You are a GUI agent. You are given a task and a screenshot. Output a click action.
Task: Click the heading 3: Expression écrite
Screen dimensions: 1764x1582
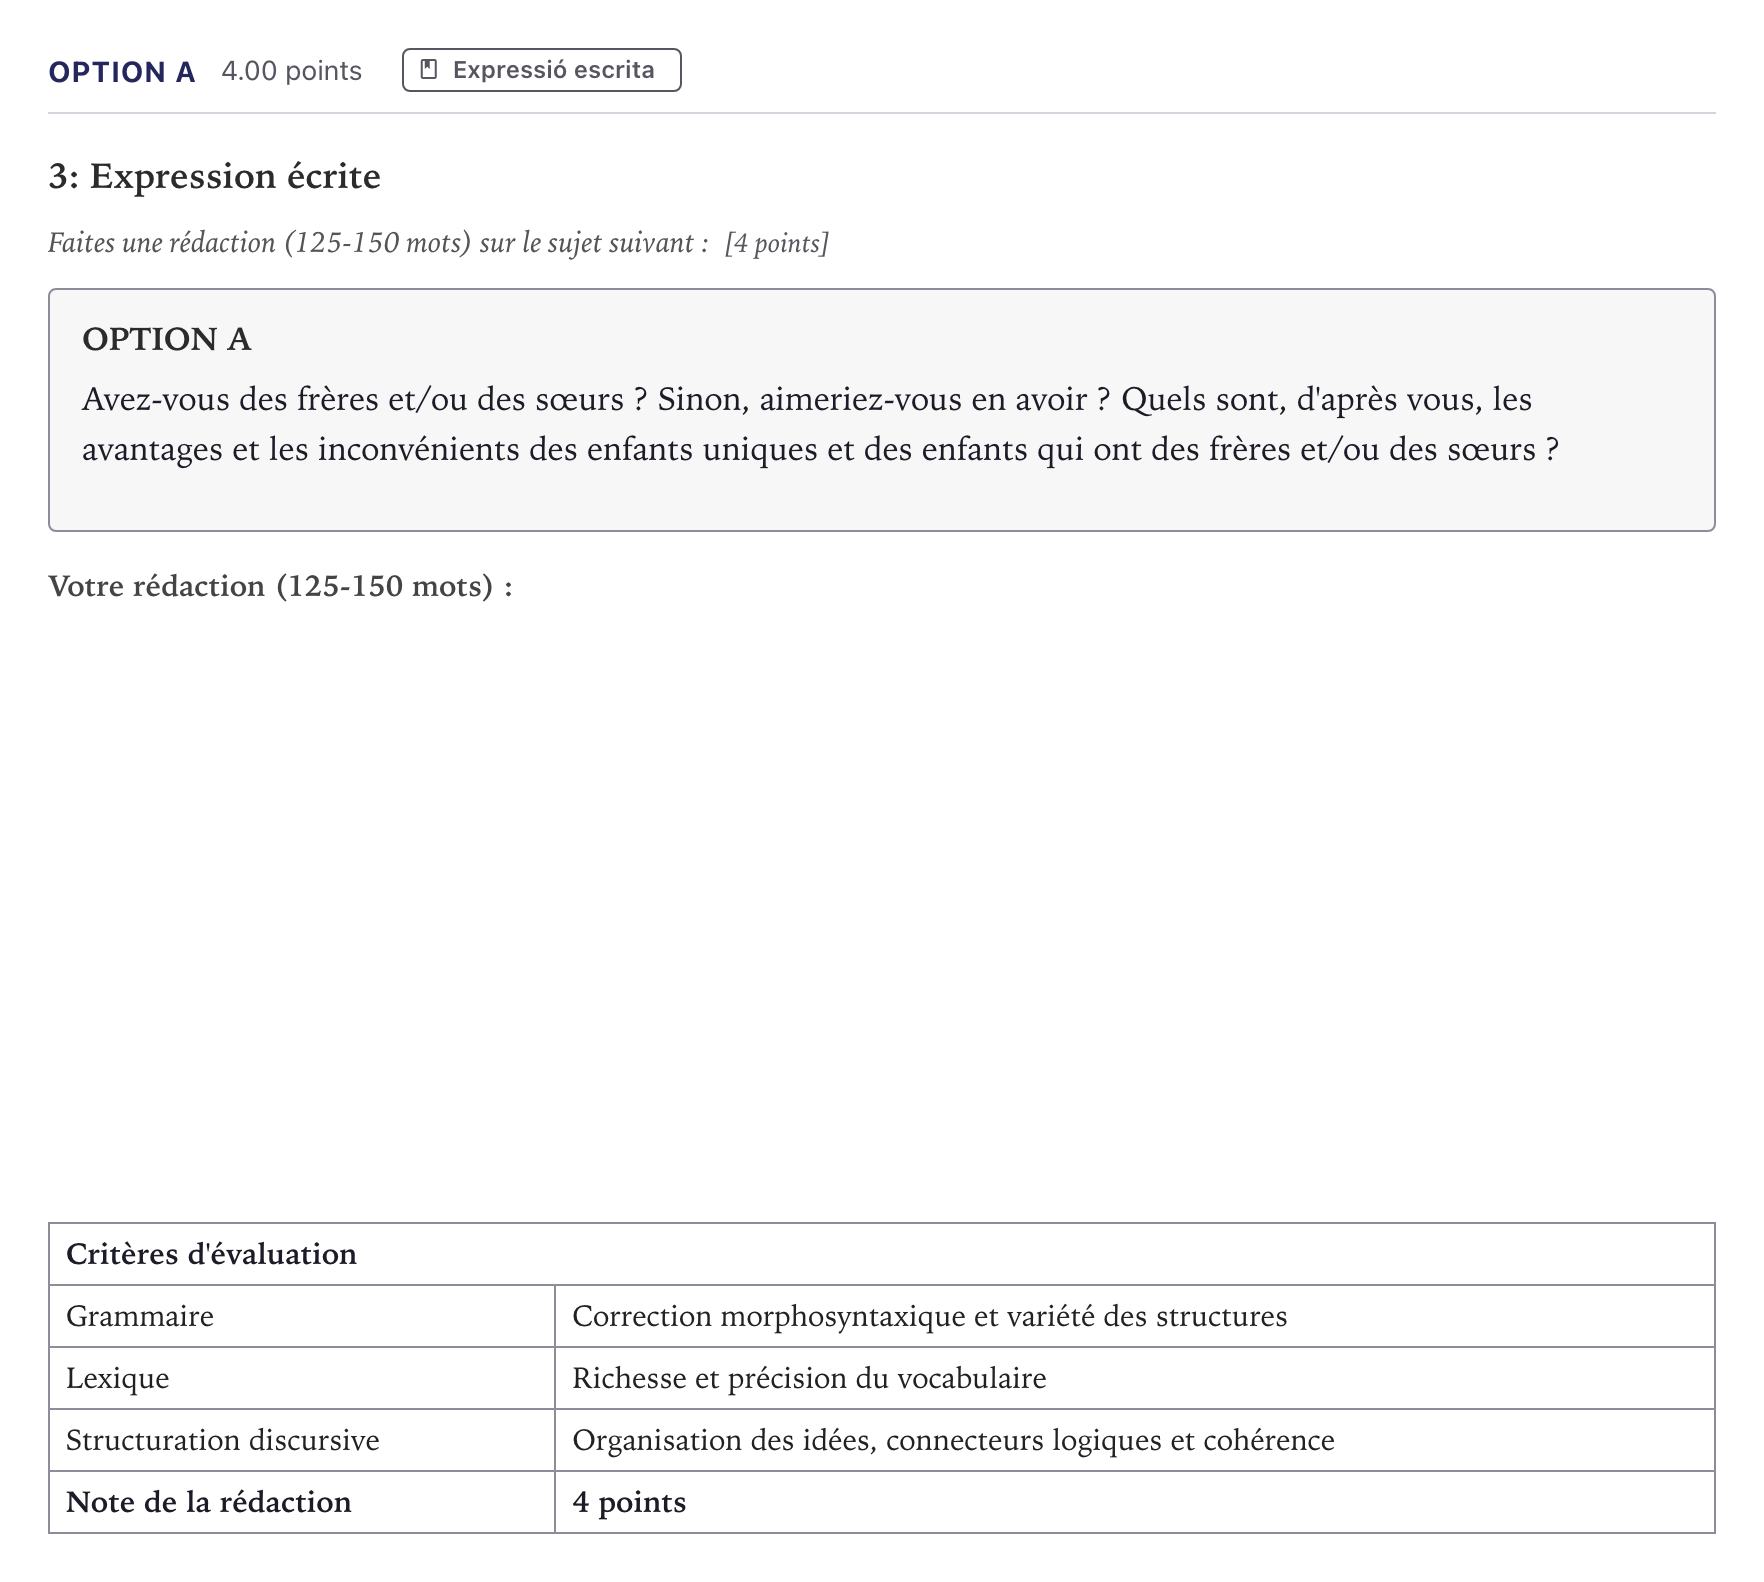[x=214, y=177]
